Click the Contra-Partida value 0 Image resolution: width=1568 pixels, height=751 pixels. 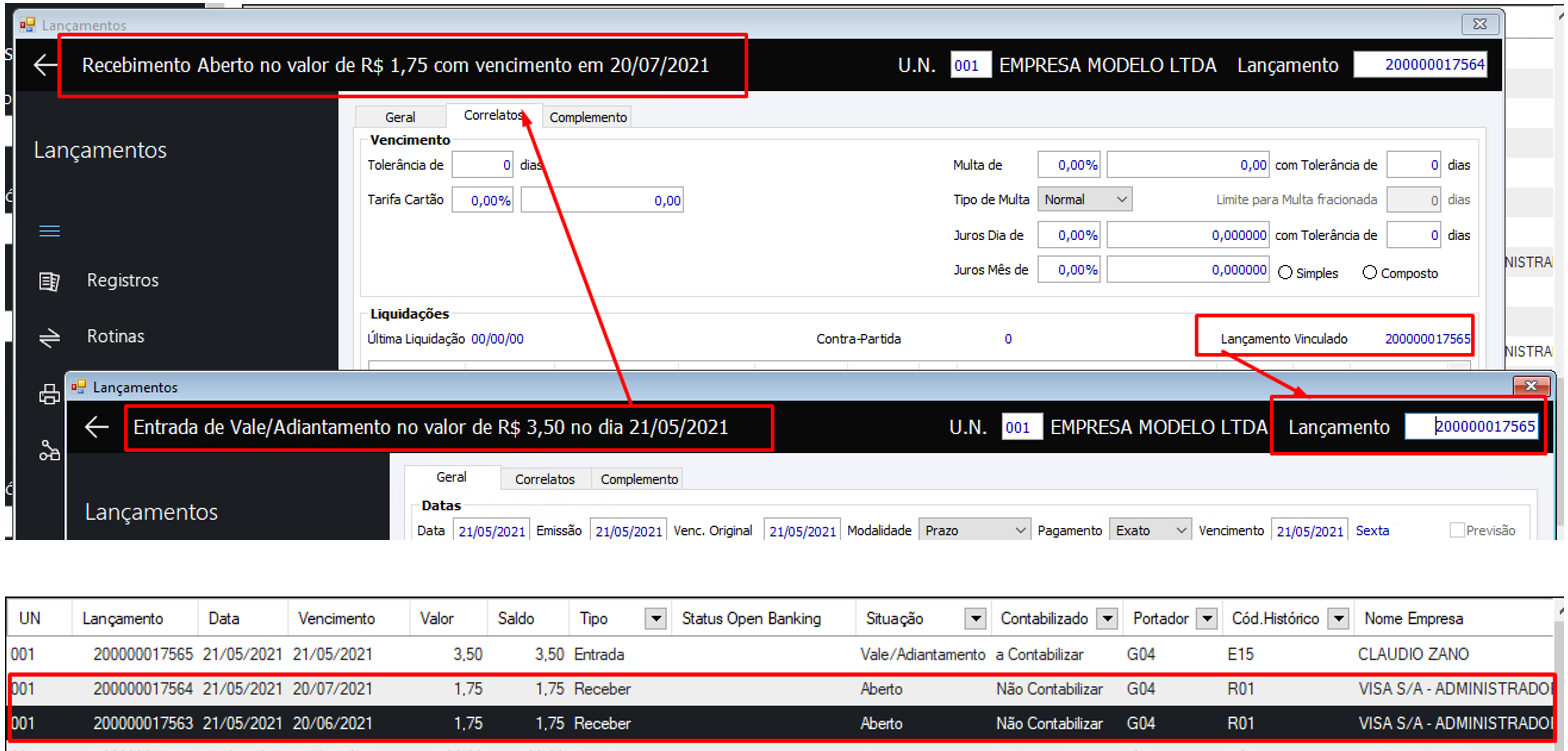[1008, 339]
